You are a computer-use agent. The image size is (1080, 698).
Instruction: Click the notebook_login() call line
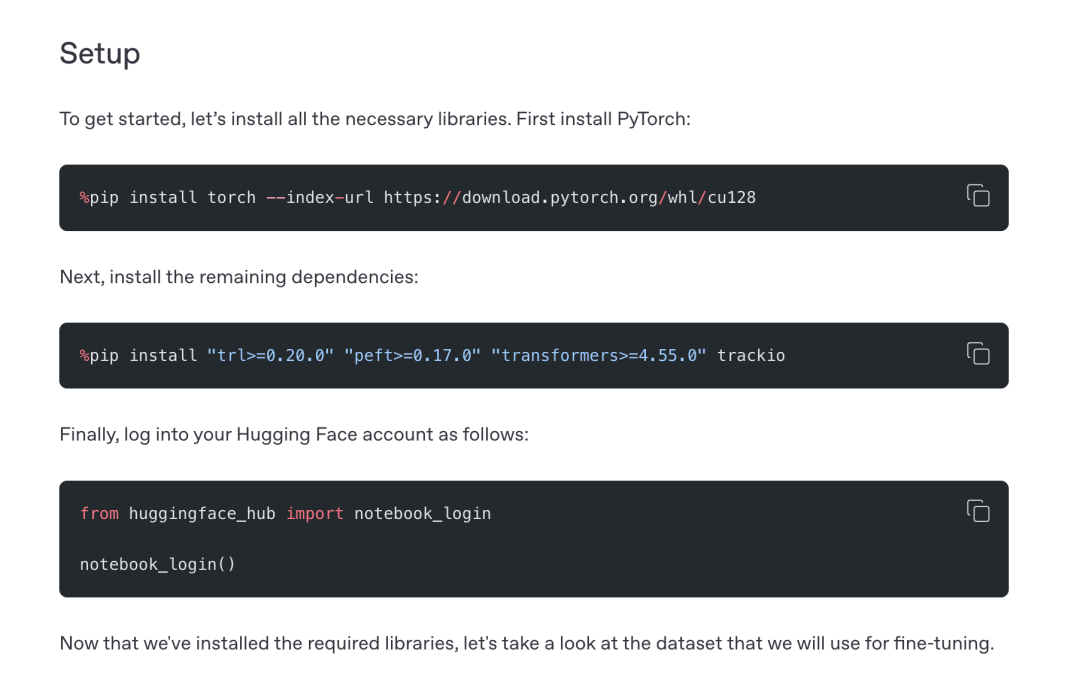click(157, 565)
